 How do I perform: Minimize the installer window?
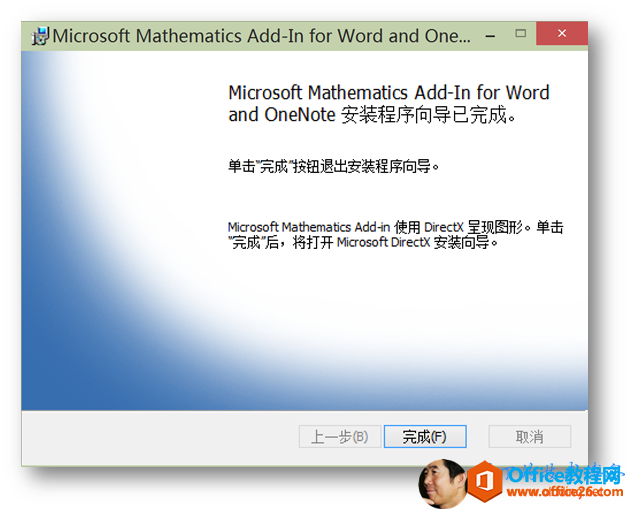point(490,36)
